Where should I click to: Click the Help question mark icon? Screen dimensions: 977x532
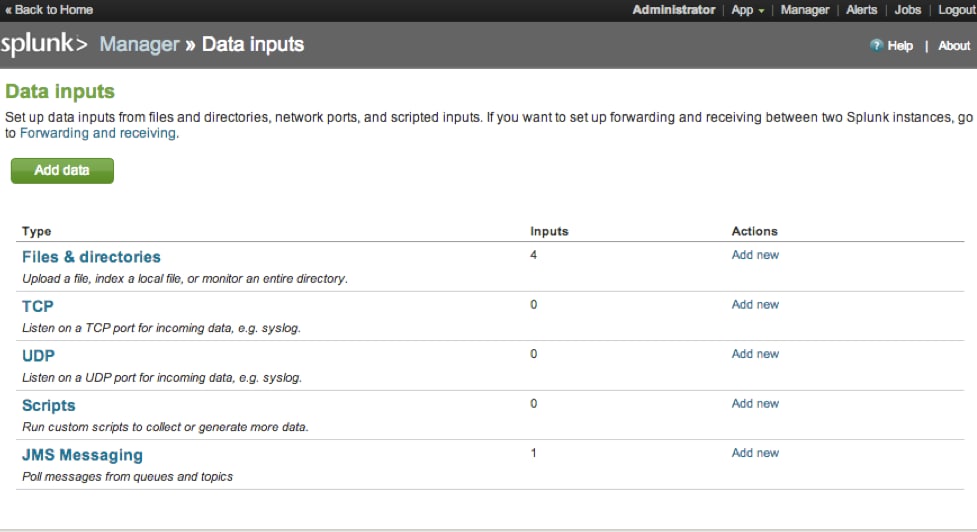[876, 45]
